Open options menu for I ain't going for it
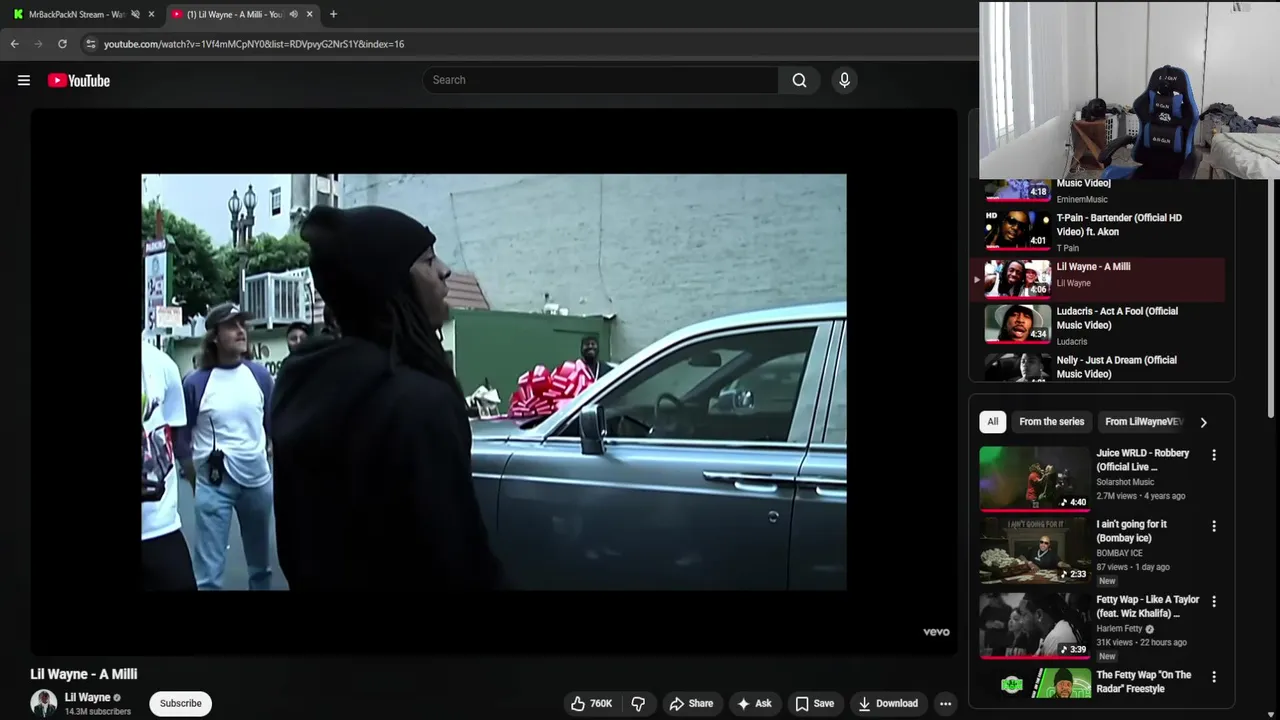Viewport: 1280px width, 720px height. (x=1214, y=526)
